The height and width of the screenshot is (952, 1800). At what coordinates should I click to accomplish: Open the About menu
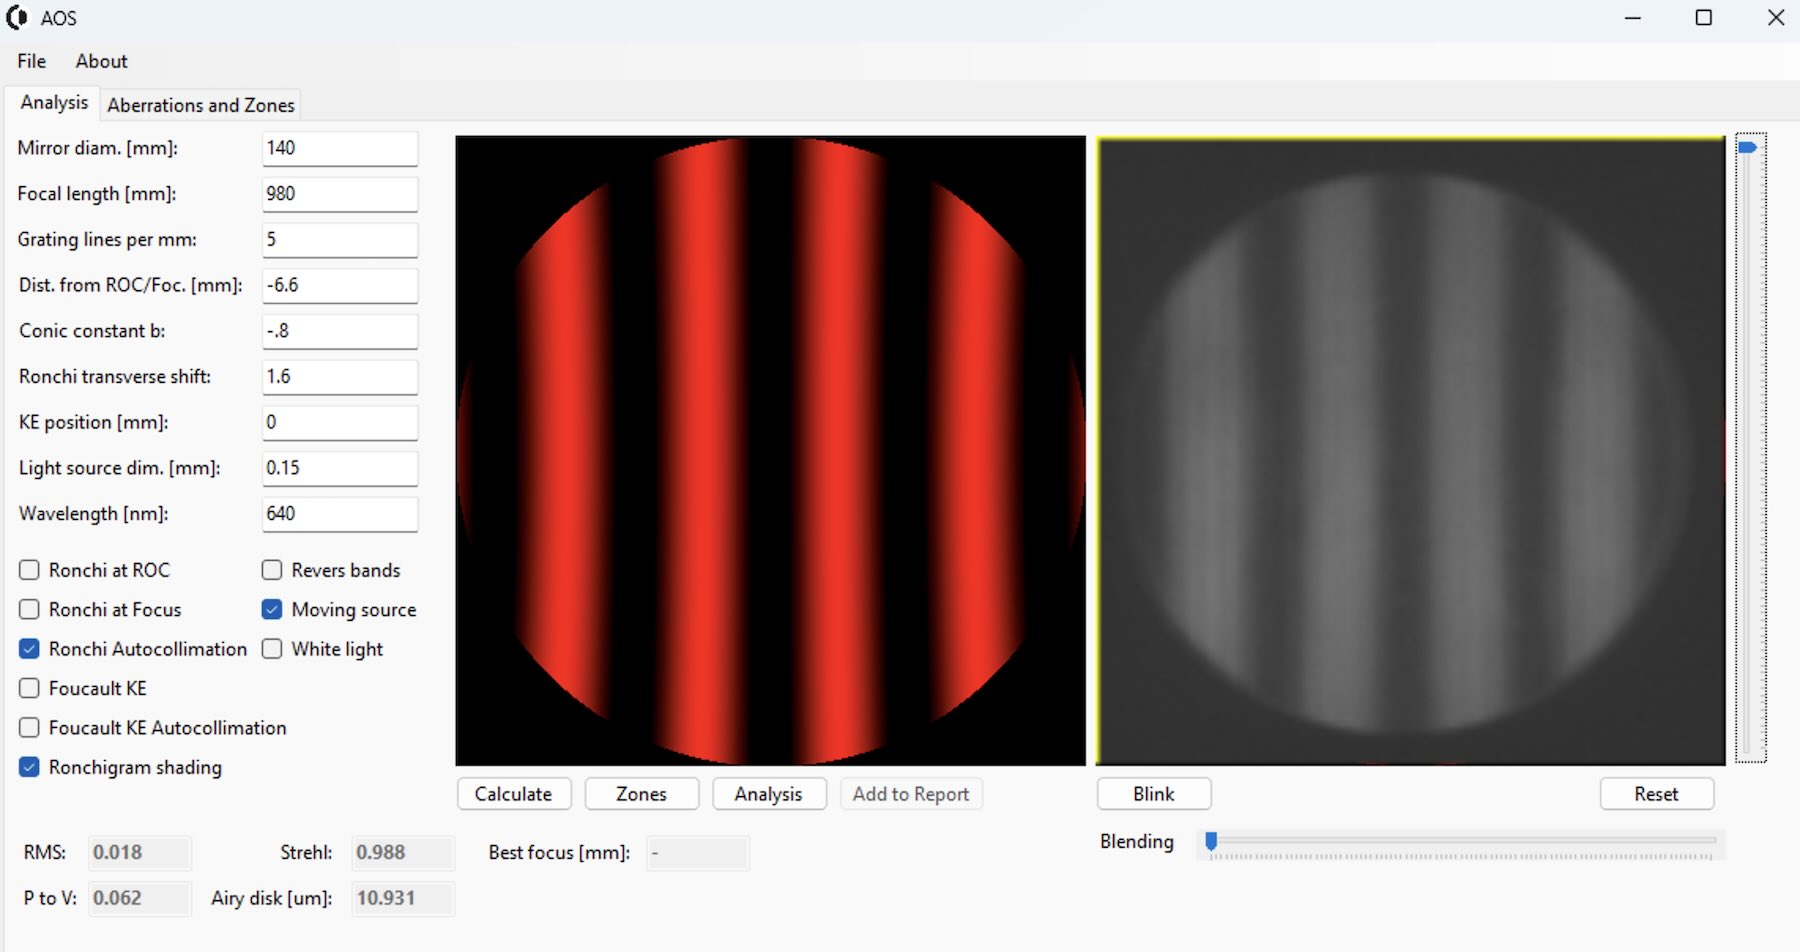(101, 61)
